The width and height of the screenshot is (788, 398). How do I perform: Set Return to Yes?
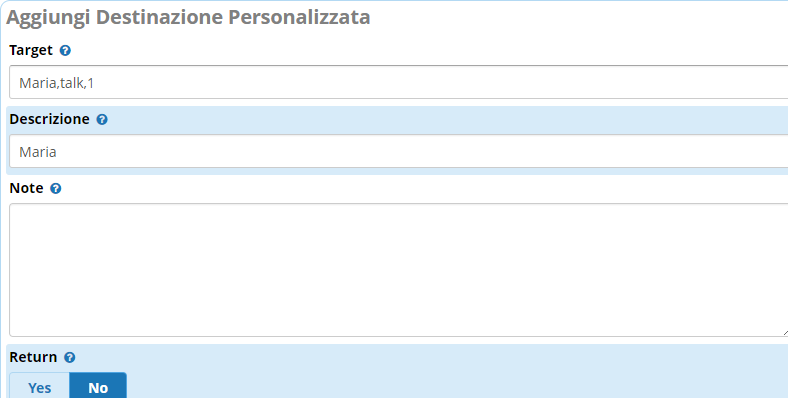(39, 387)
